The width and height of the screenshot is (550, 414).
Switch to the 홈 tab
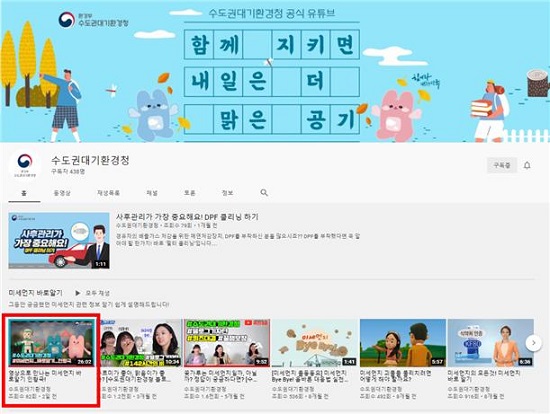point(24,193)
